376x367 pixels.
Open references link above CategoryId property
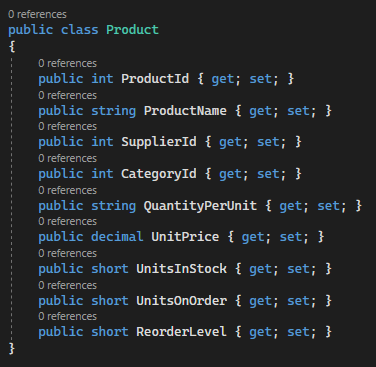pos(67,158)
